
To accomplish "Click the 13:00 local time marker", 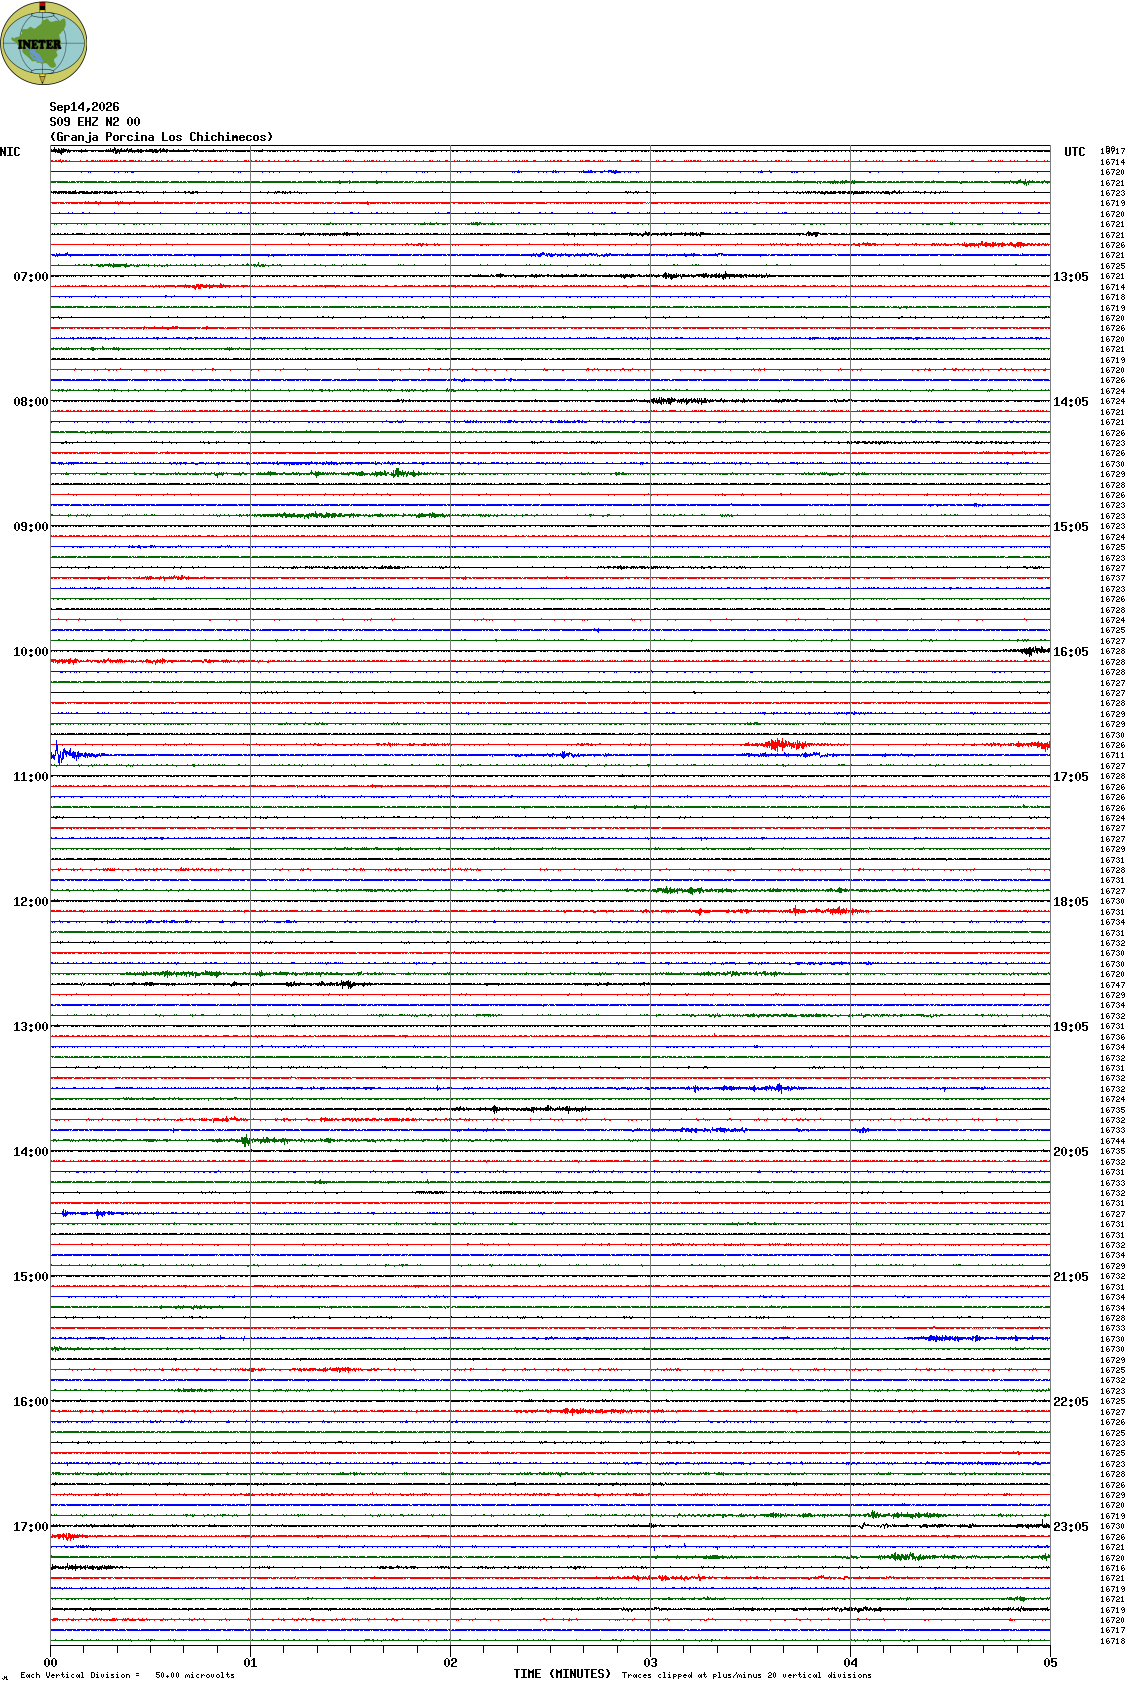I will [x=30, y=1027].
